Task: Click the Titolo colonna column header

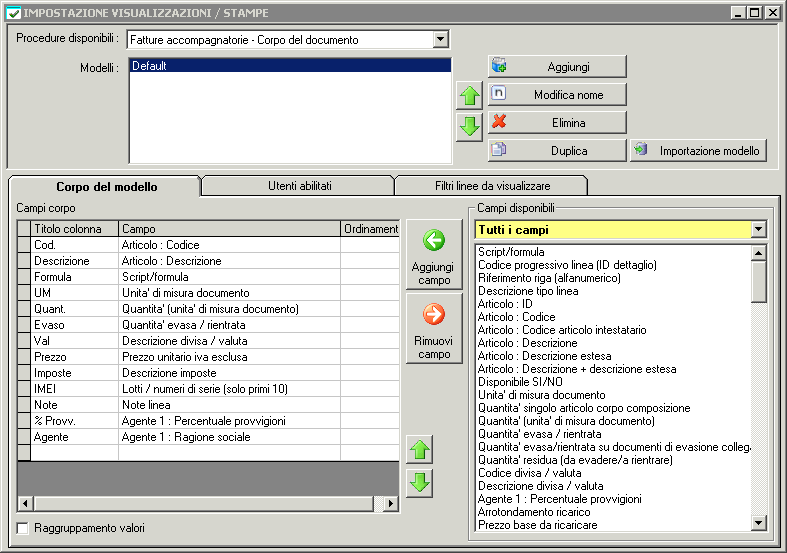Action: (x=75, y=229)
